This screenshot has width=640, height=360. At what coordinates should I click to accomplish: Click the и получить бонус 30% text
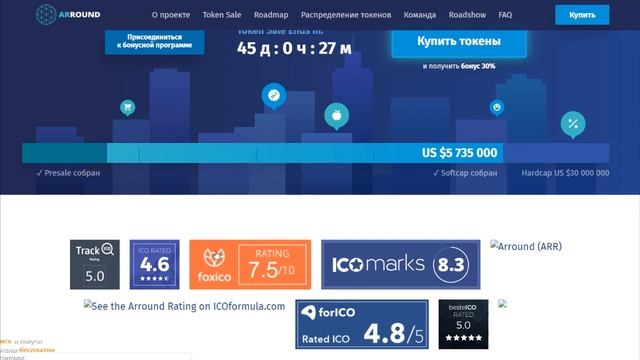[459, 66]
